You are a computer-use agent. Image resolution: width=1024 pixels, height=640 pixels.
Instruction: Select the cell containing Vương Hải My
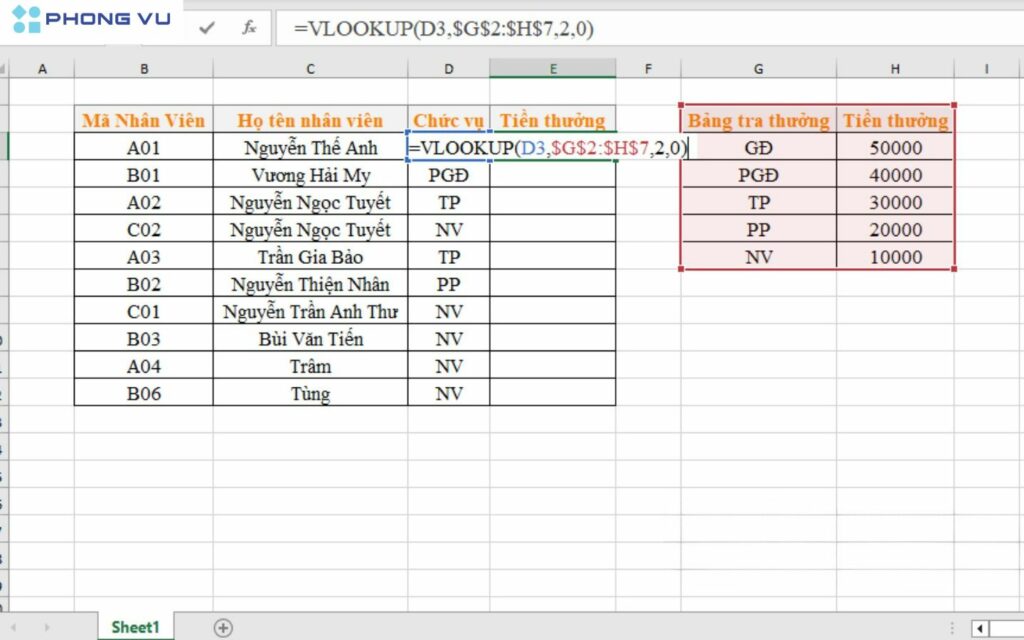(310, 174)
